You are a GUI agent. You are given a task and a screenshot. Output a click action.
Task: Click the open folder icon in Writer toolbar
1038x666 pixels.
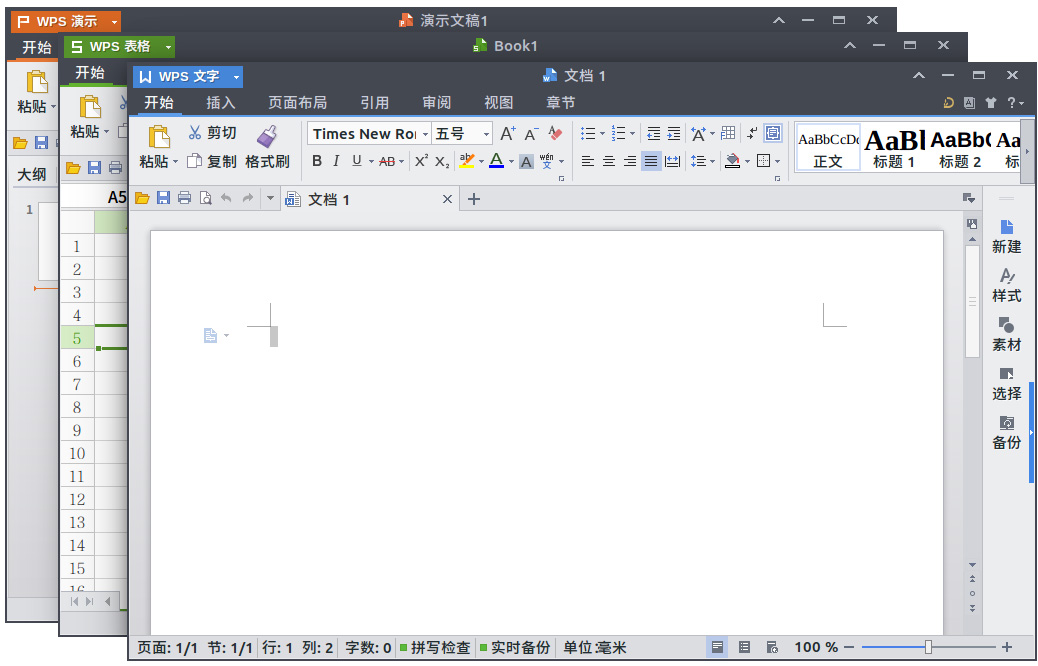click(x=142, y=198)
